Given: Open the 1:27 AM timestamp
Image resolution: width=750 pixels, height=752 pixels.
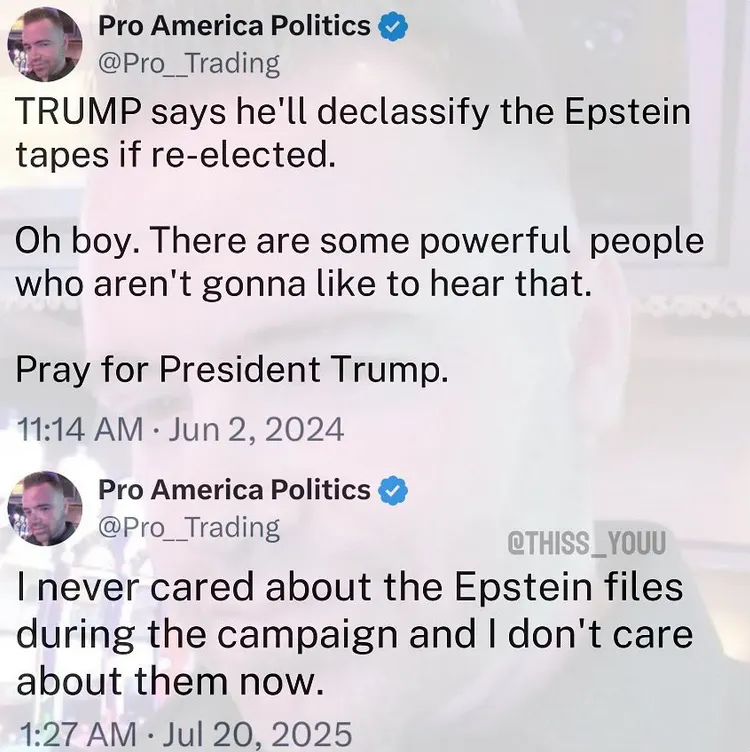Looking at the screenshot, I should [78, 734].
